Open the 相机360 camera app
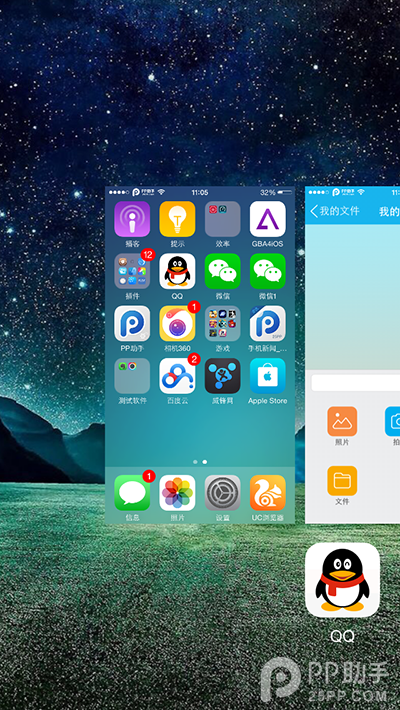Viewport: 400px width, 710px height. 177,323
